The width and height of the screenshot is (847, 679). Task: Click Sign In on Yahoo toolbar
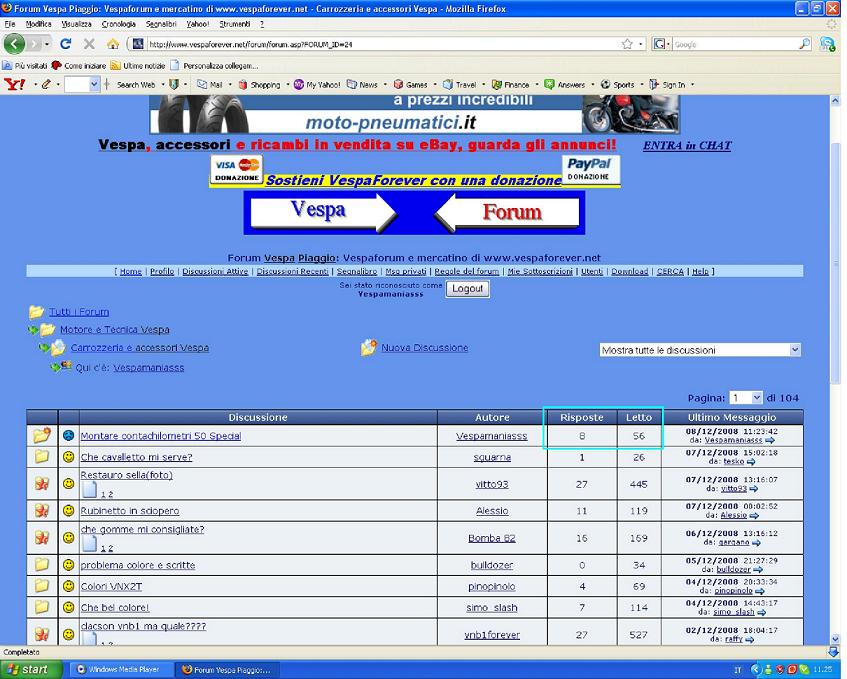668,84
